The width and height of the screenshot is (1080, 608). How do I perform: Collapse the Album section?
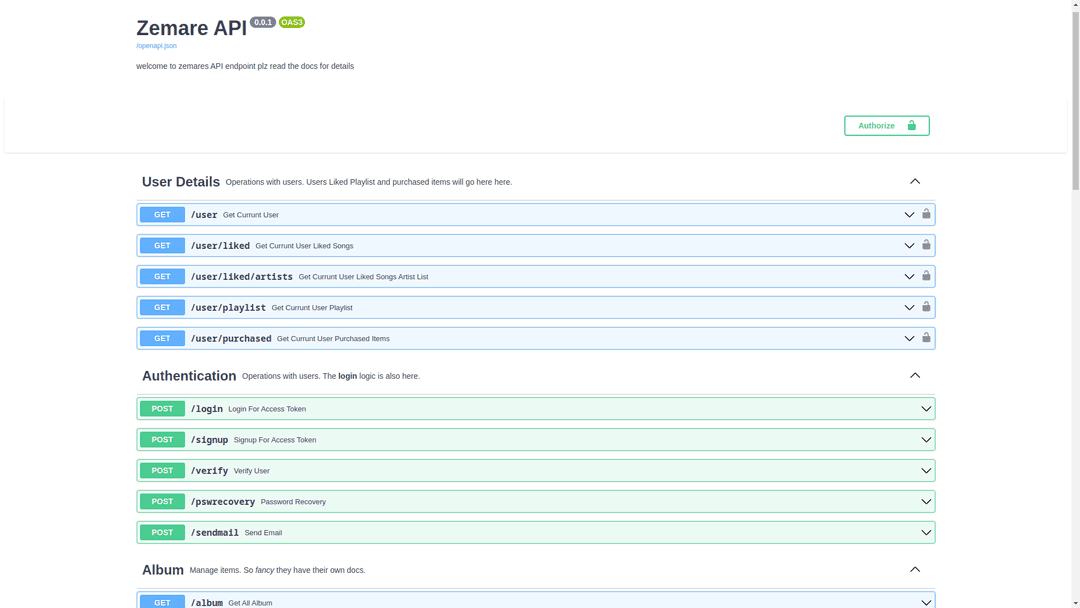click(914, 569)
